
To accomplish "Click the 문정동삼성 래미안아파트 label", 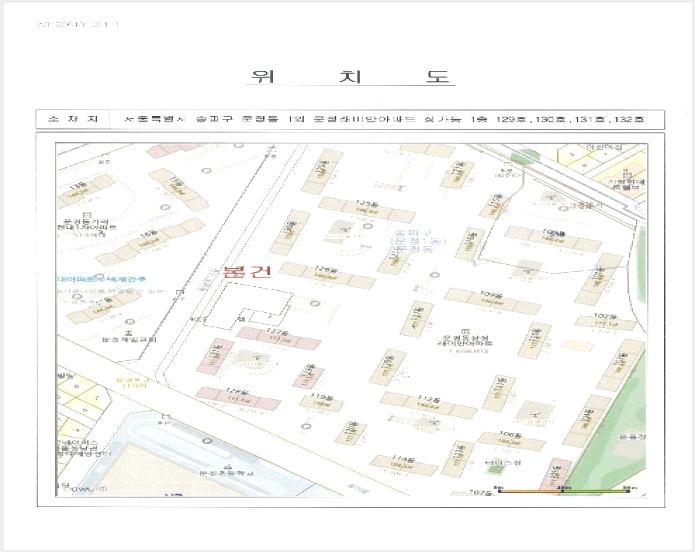I will point(465,340).
